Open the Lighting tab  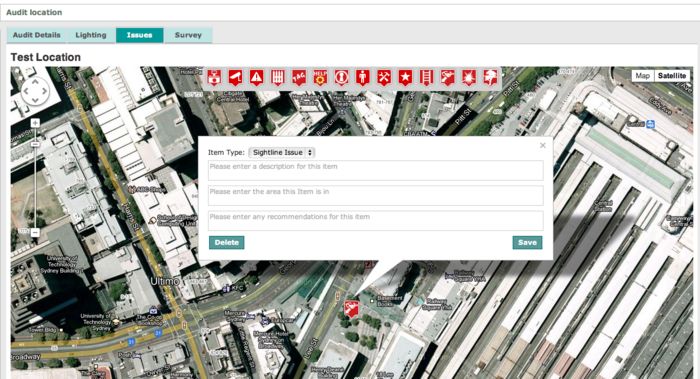coord(91,35)
